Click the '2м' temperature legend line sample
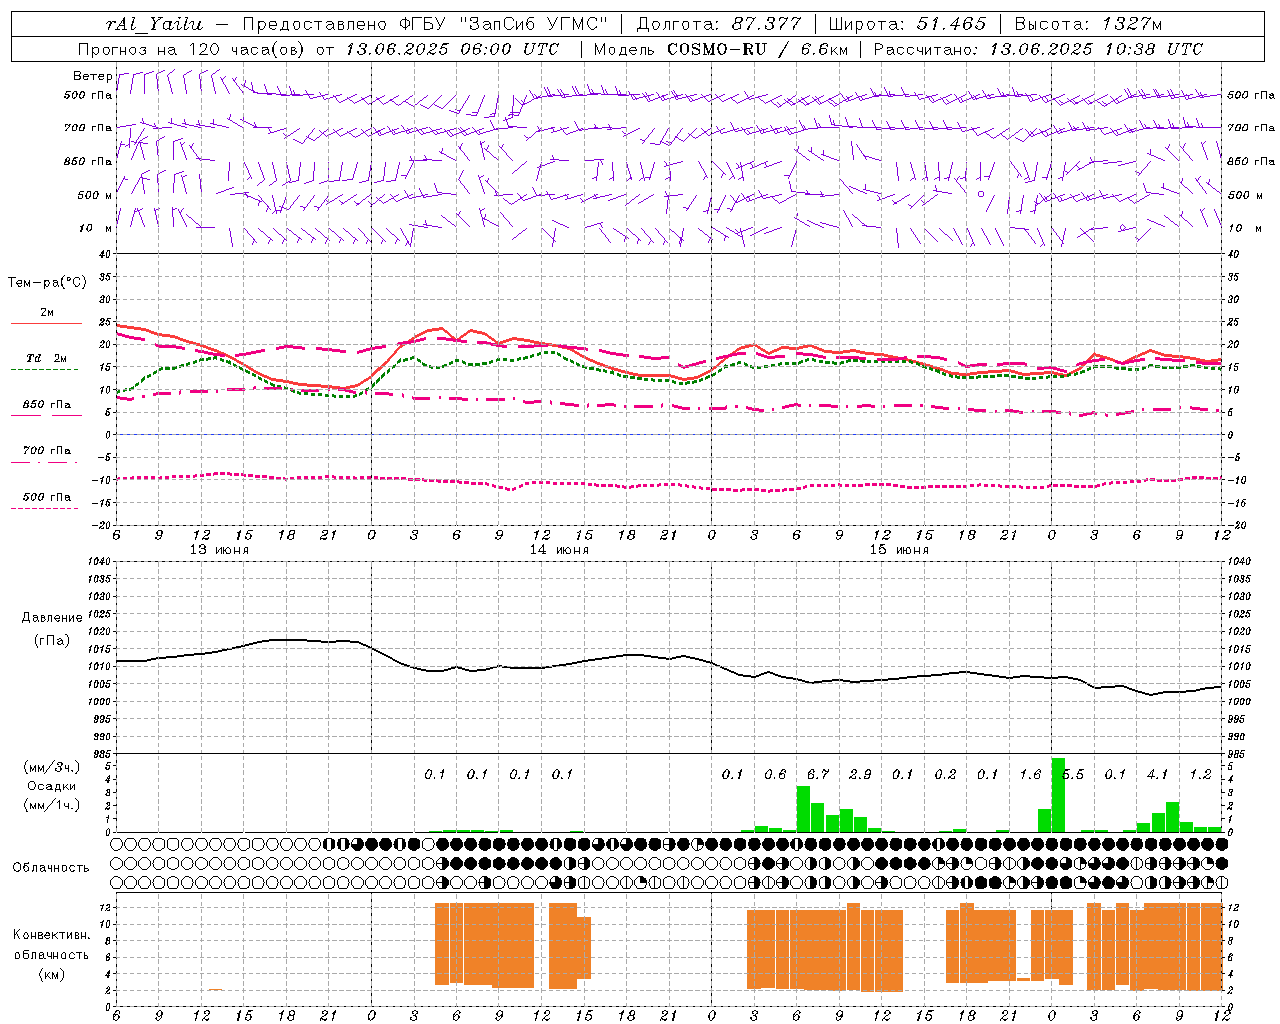The image size is (1280, 1024). (46, 324)
